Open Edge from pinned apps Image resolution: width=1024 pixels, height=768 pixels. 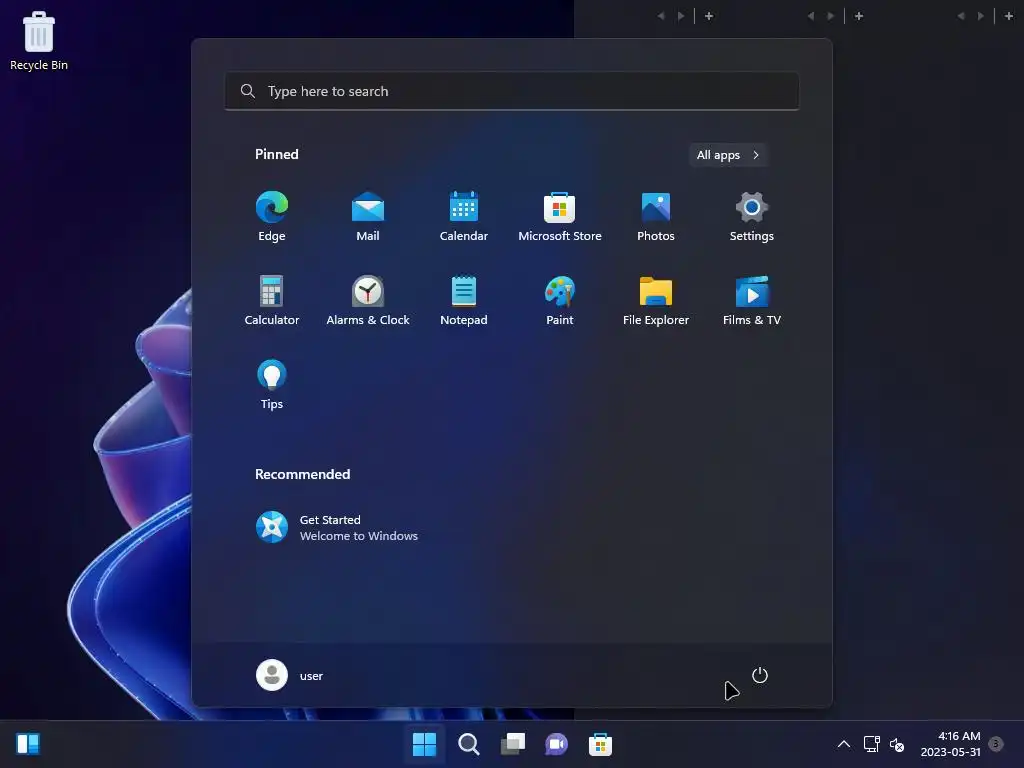click(272, 217)
